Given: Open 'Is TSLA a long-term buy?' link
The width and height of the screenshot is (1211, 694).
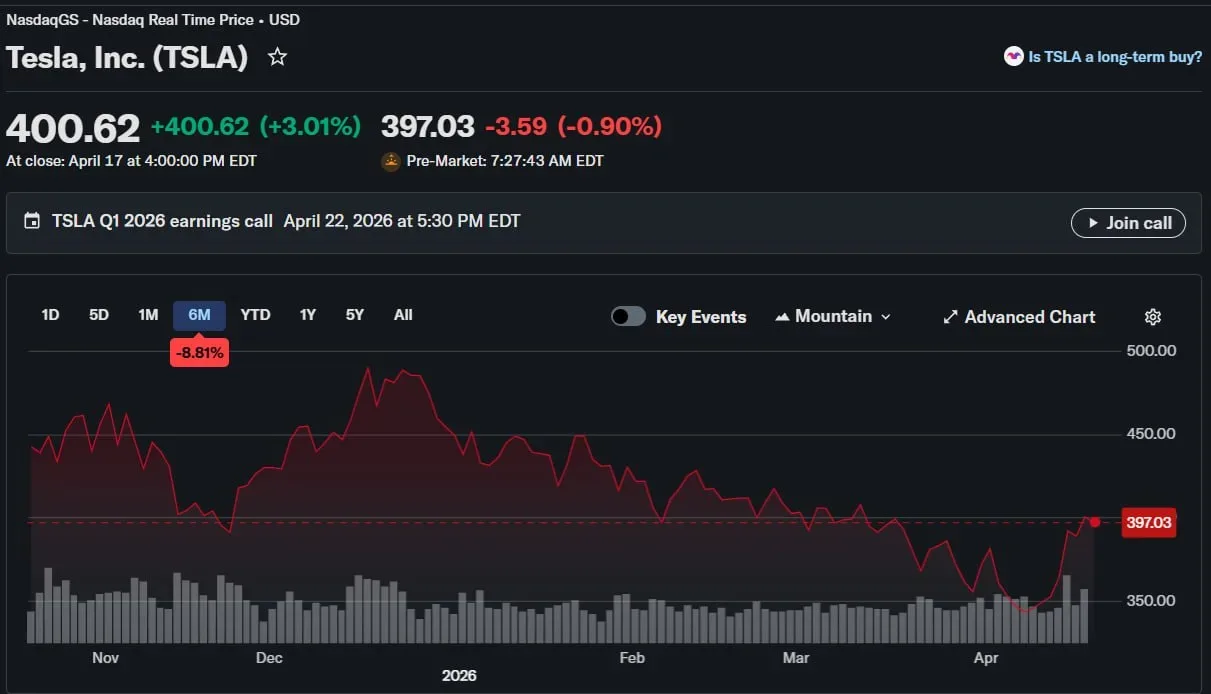Looking at the screenshot, I should point(1115,57).
